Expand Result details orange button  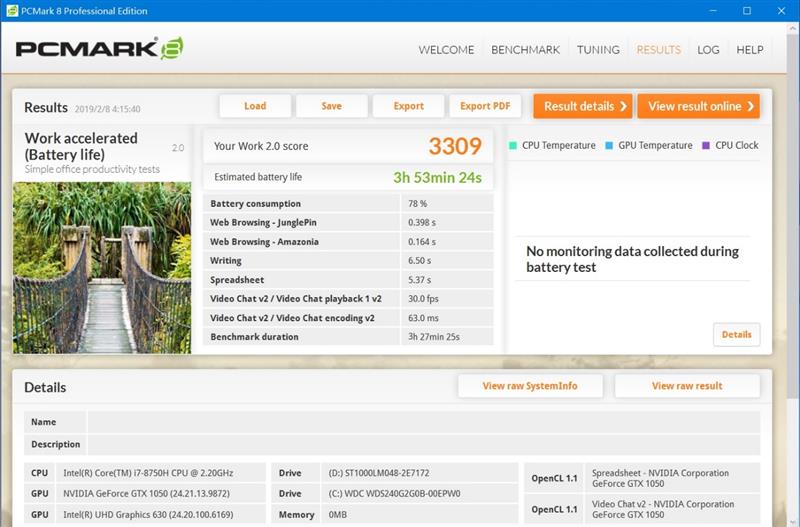click(583, 106)
